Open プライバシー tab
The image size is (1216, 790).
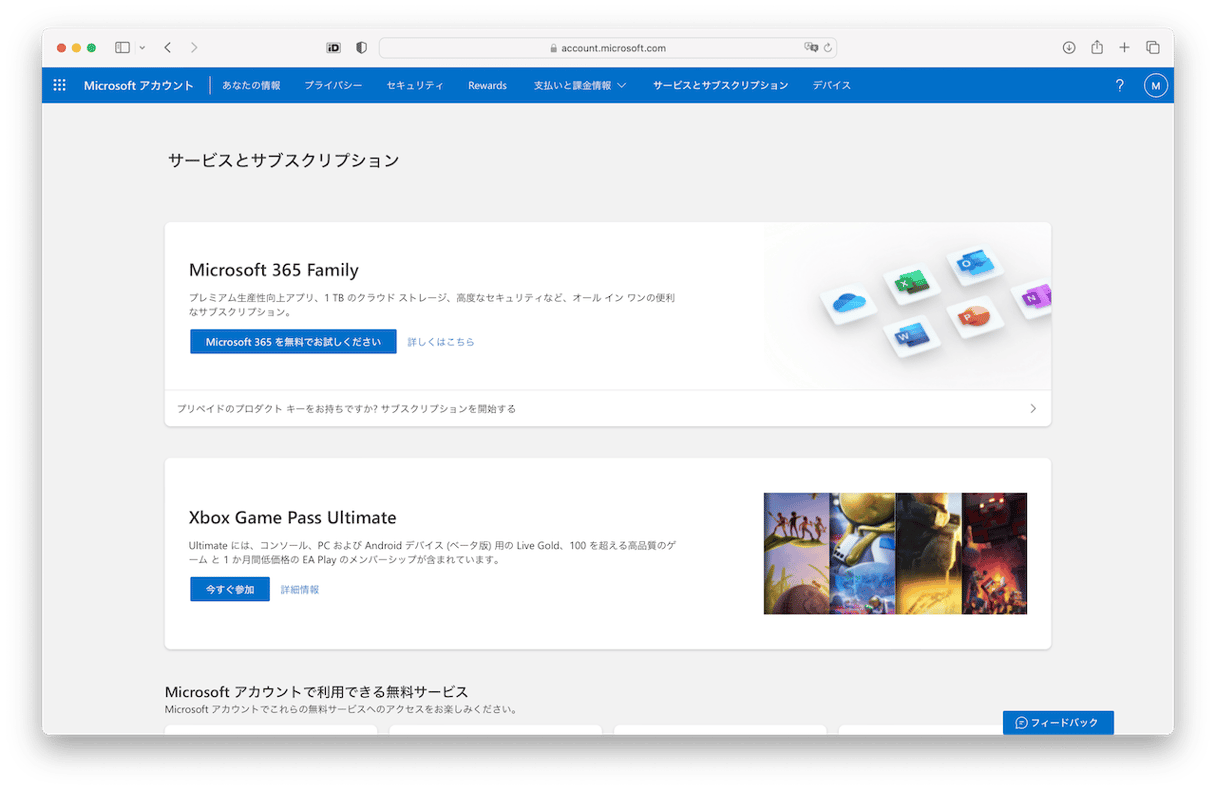click(333, 86)
